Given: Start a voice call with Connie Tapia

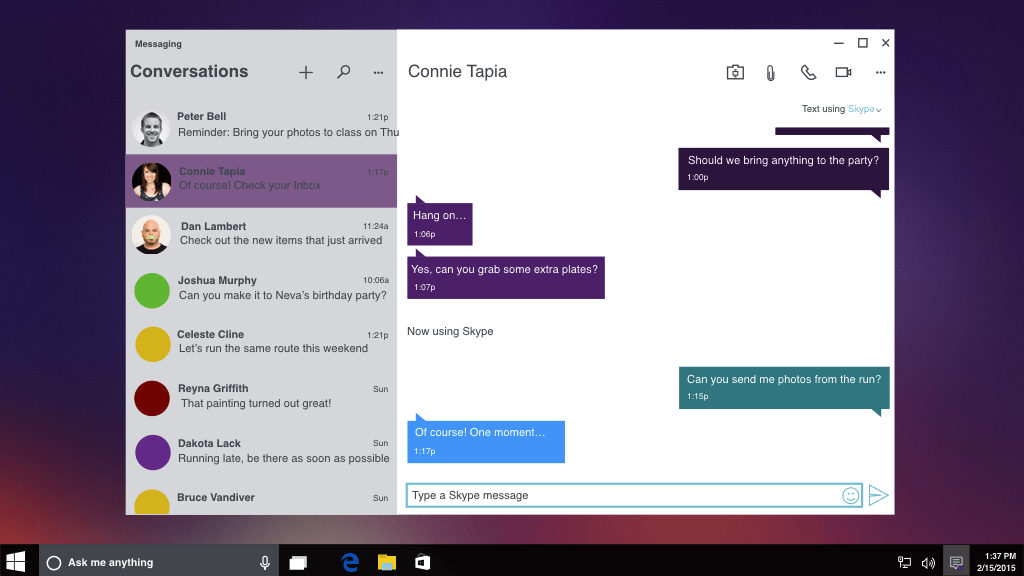Looking at the screenshot, I should click(x=808, y=72).
